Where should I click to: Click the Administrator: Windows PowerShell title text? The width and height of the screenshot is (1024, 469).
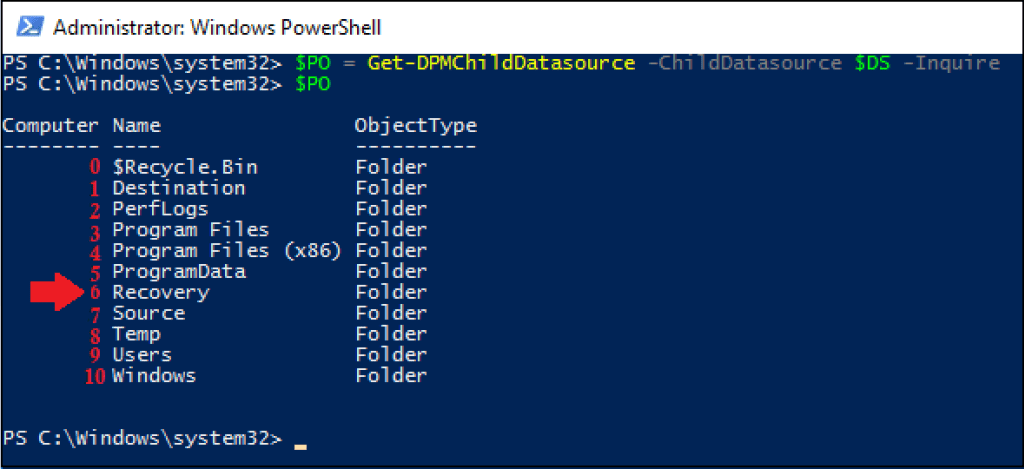coord(217,27)
